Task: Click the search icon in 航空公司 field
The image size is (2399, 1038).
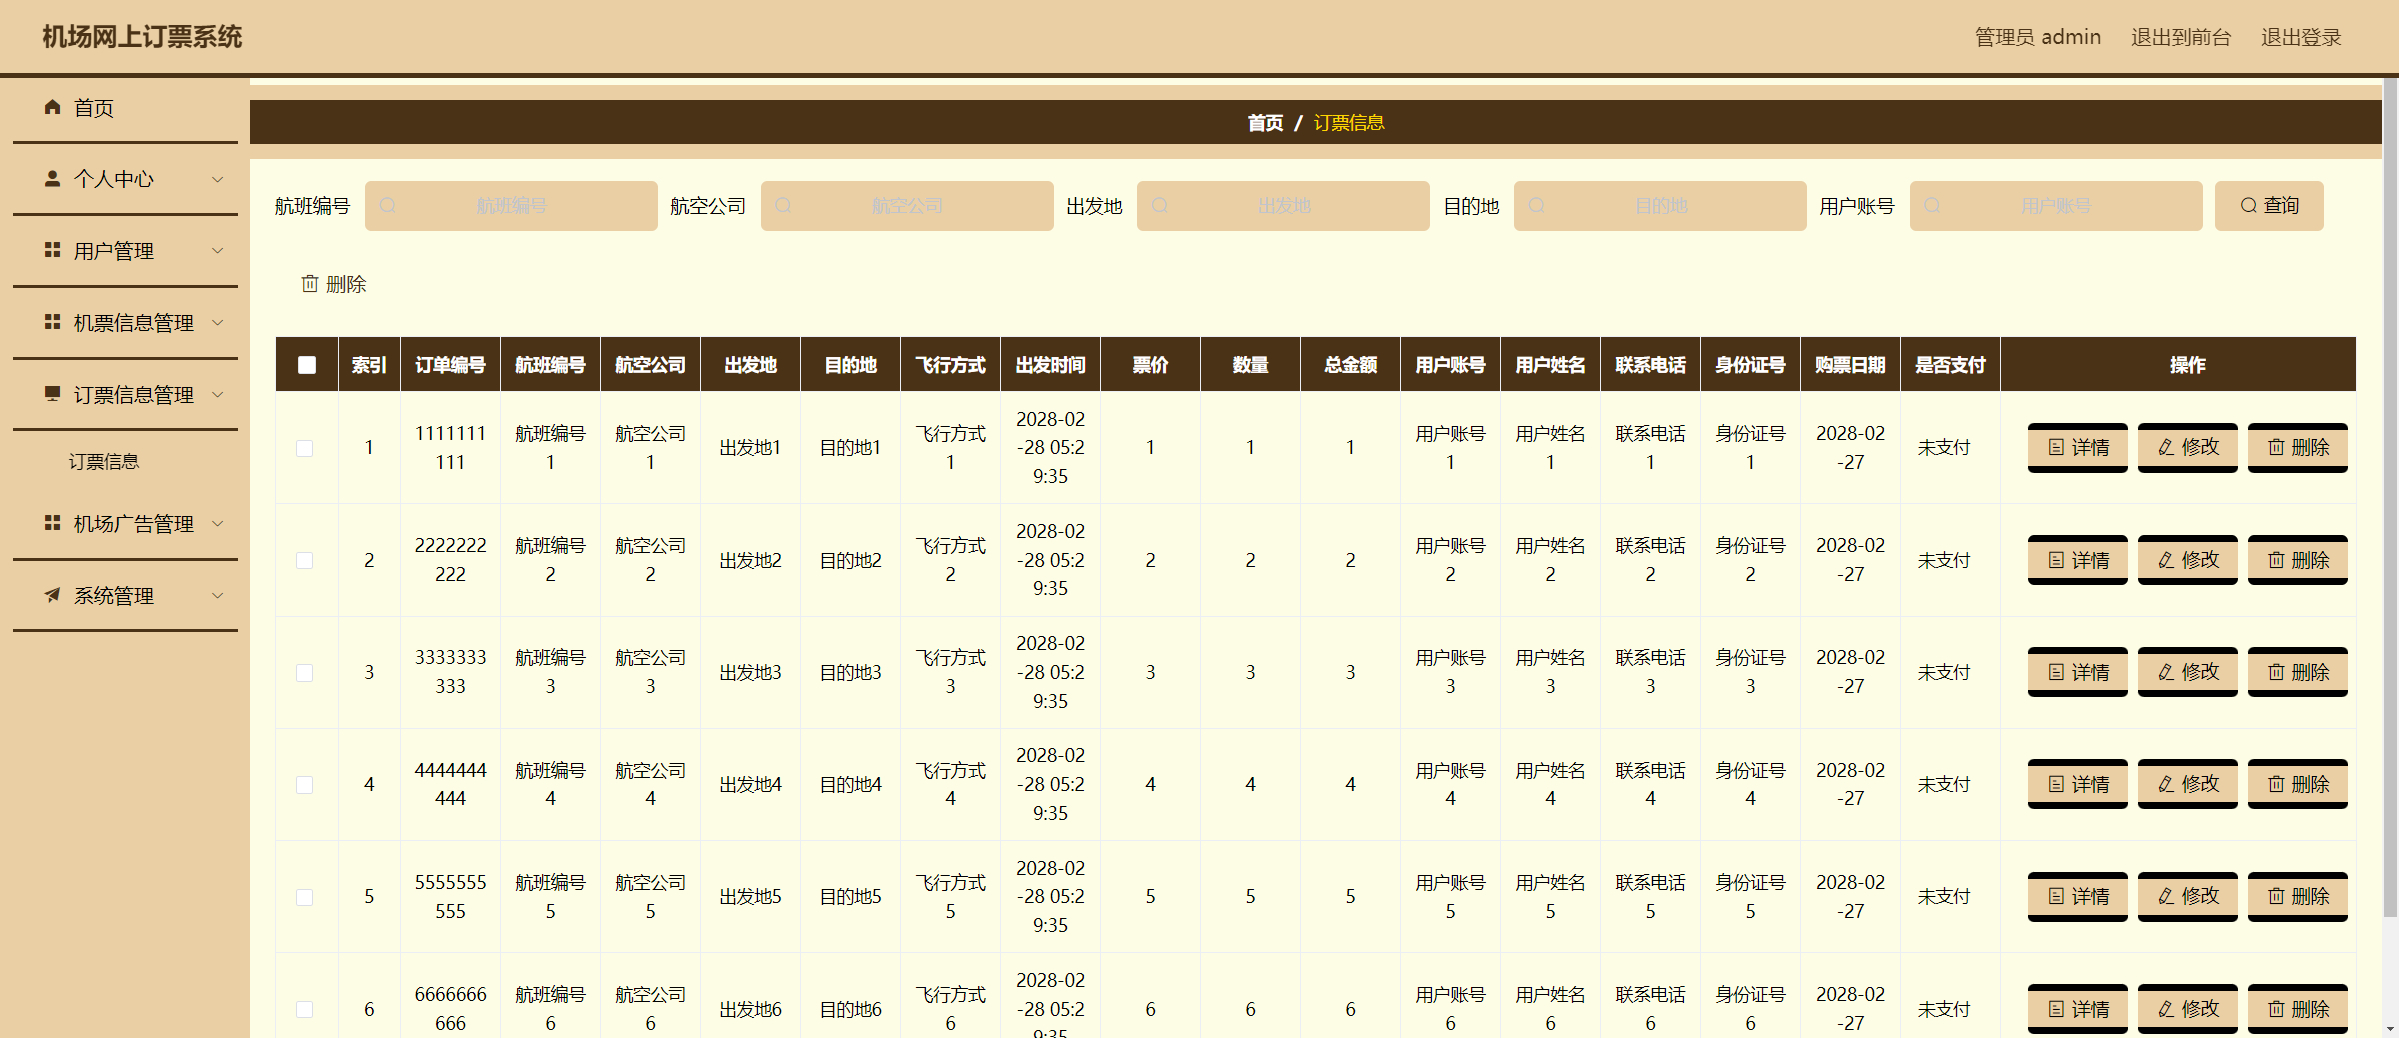Action: click(x=784, y=205)
